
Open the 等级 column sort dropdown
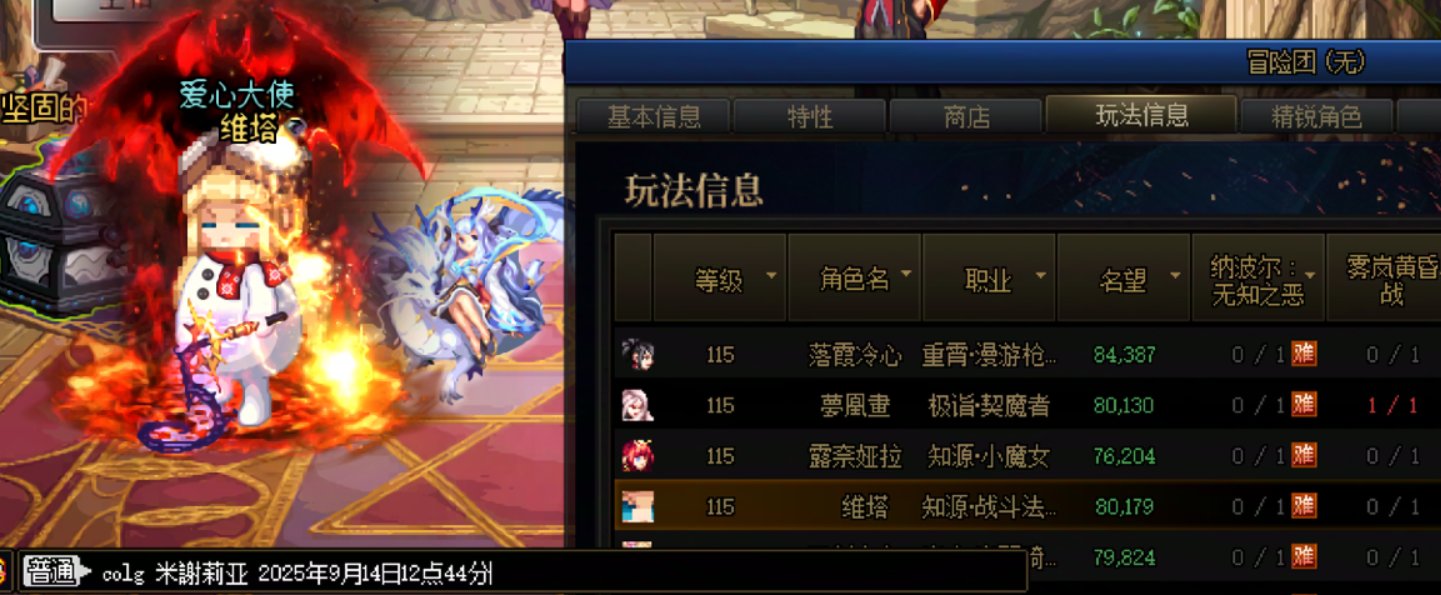click(x=771, y=275)
